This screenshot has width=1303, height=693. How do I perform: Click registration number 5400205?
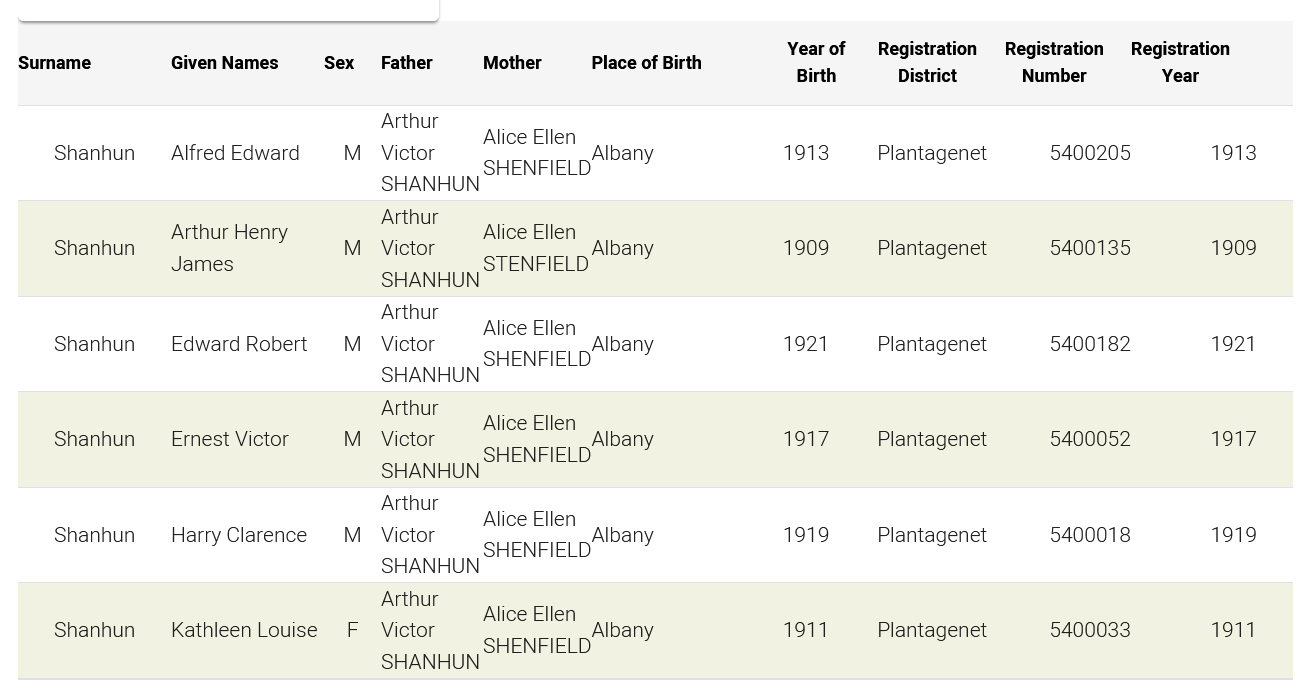point(1090,153)
